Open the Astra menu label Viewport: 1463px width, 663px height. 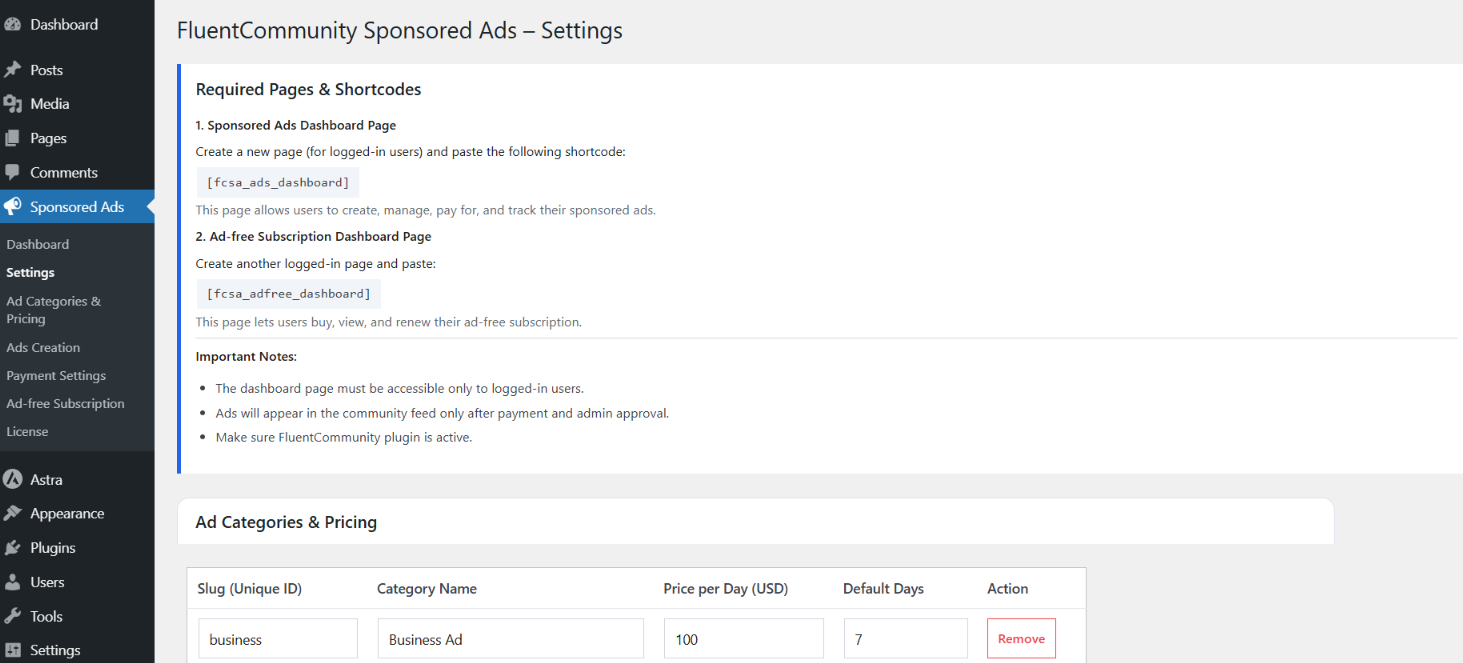tap(46, 479)
